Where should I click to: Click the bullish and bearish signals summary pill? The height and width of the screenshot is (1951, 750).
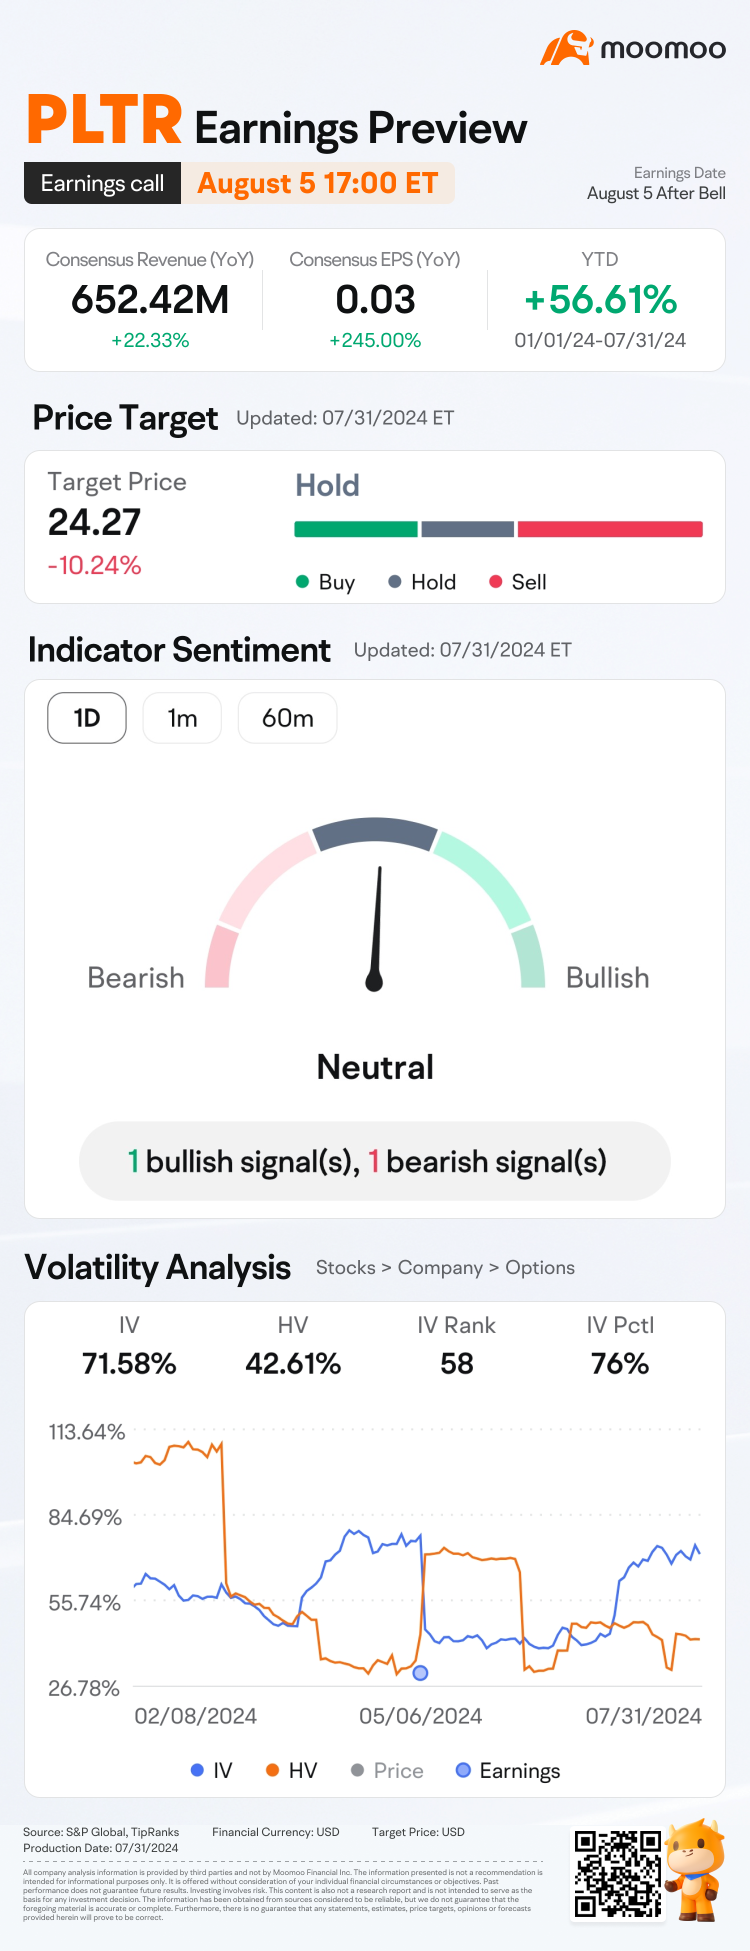coord(374,1161)
